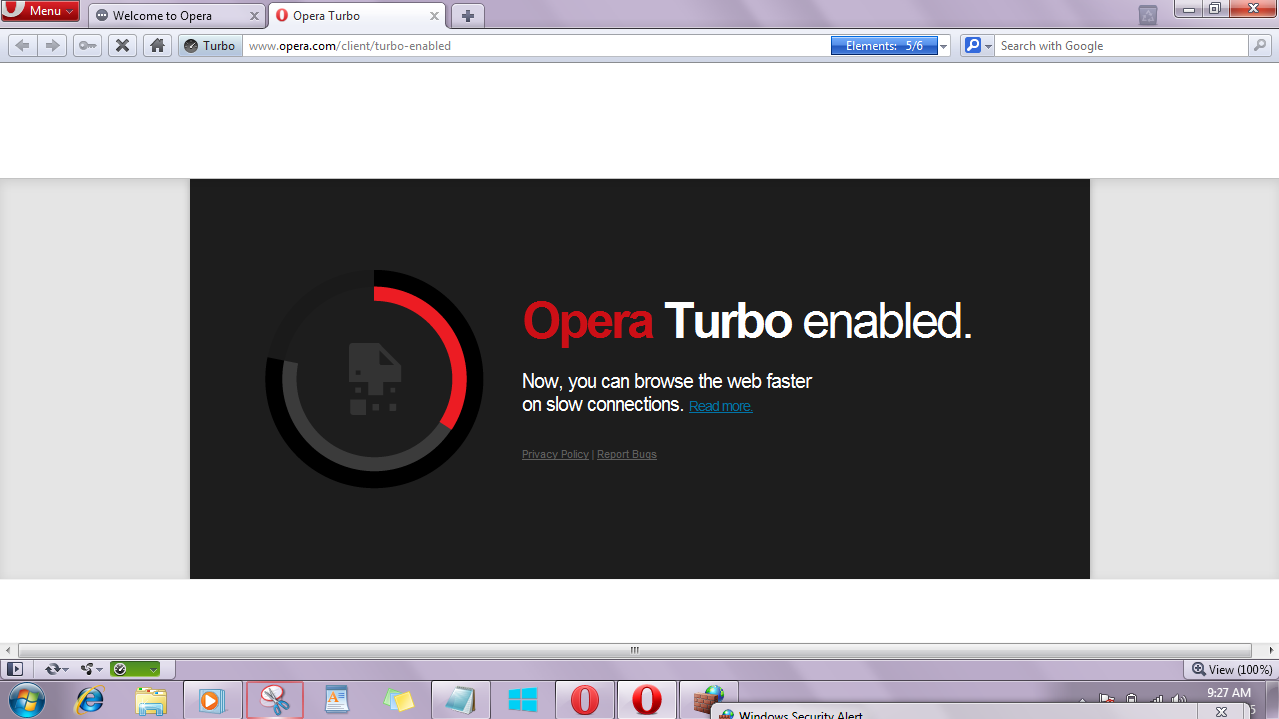Open the Opera Unite dropdown in status bar
Screen dimensions: 1279x719
tap(92, 669)
